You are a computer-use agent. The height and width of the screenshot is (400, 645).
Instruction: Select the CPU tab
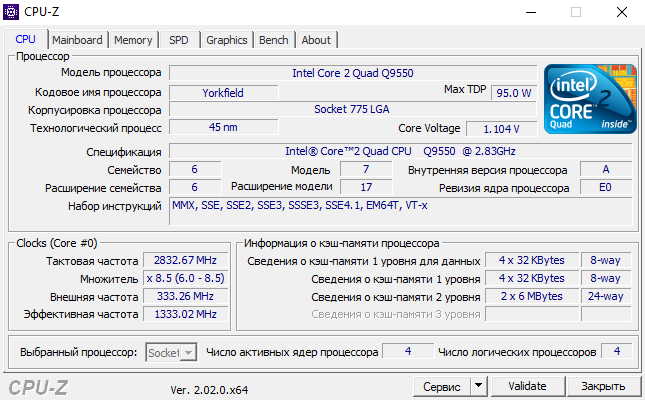click(26, 39)
